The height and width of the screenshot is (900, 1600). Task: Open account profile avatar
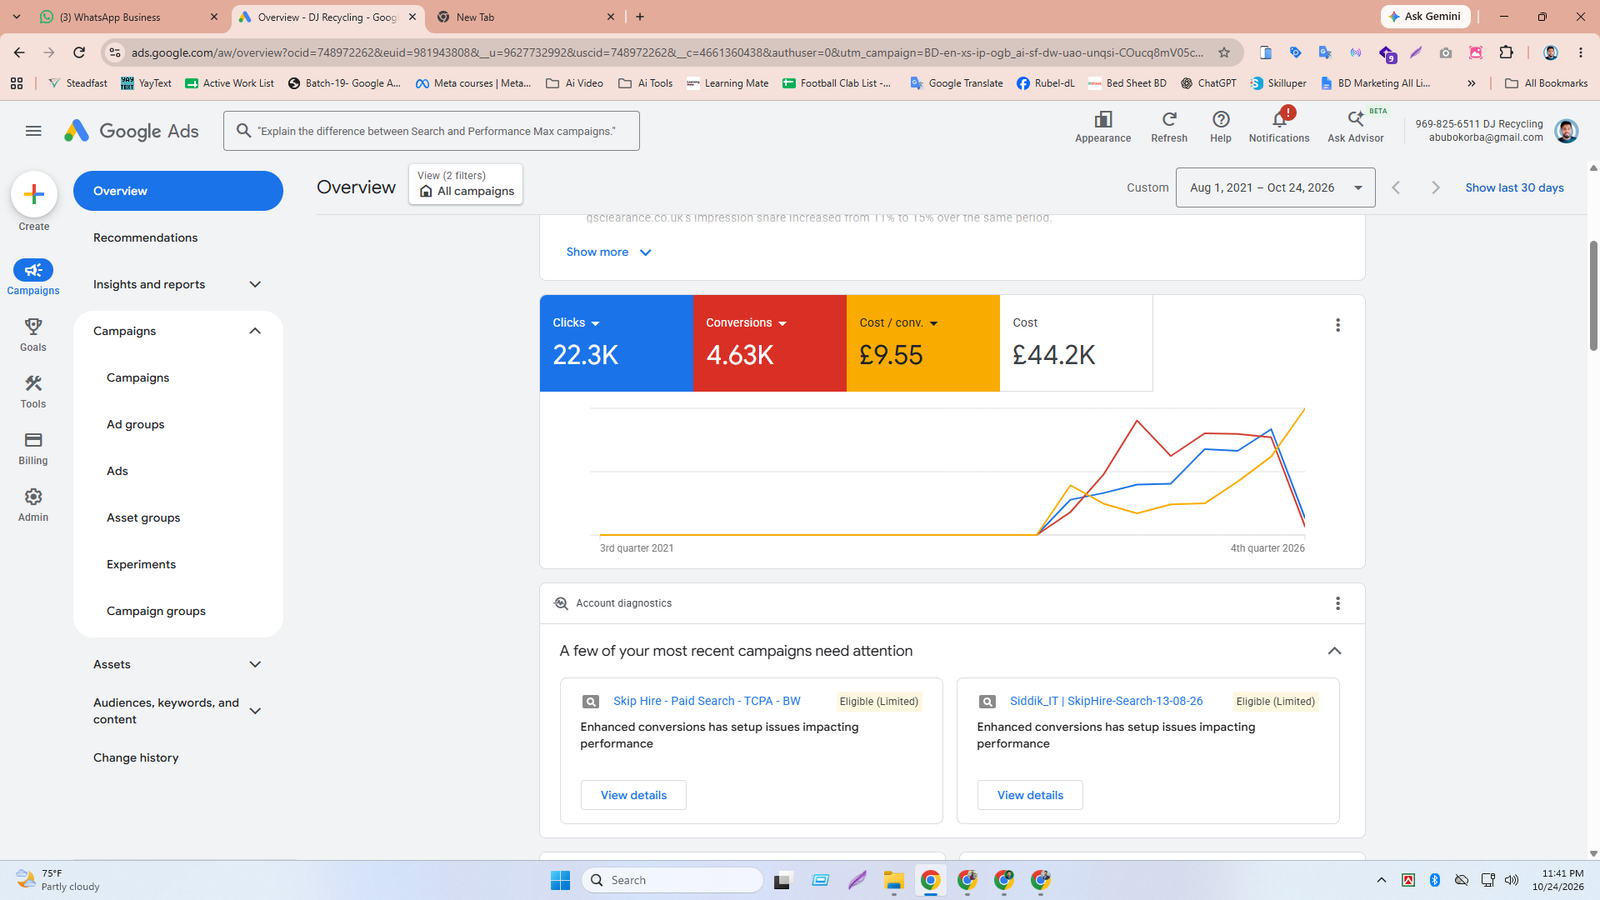[1567, 131]
